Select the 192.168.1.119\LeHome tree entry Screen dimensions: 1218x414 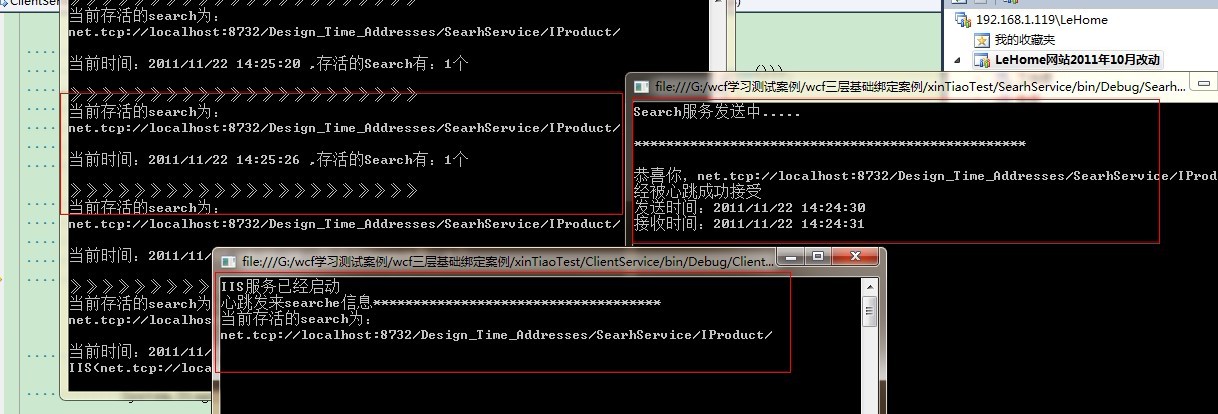tap(1041, 19)
